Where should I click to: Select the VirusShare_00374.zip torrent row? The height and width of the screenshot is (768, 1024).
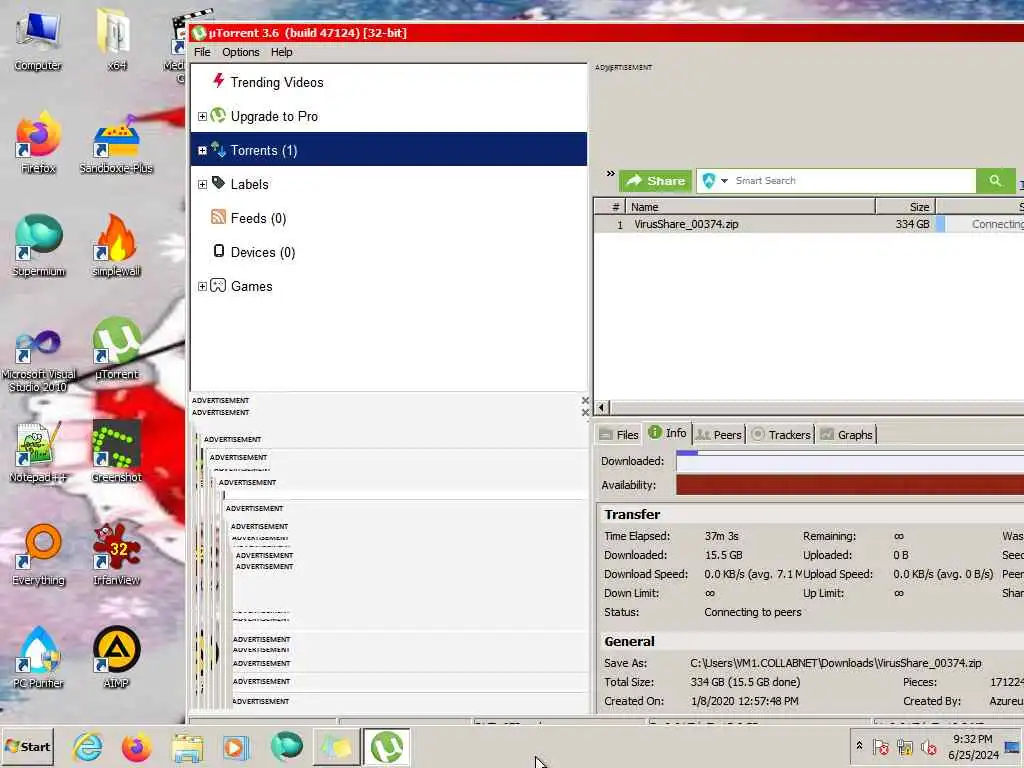809,224
